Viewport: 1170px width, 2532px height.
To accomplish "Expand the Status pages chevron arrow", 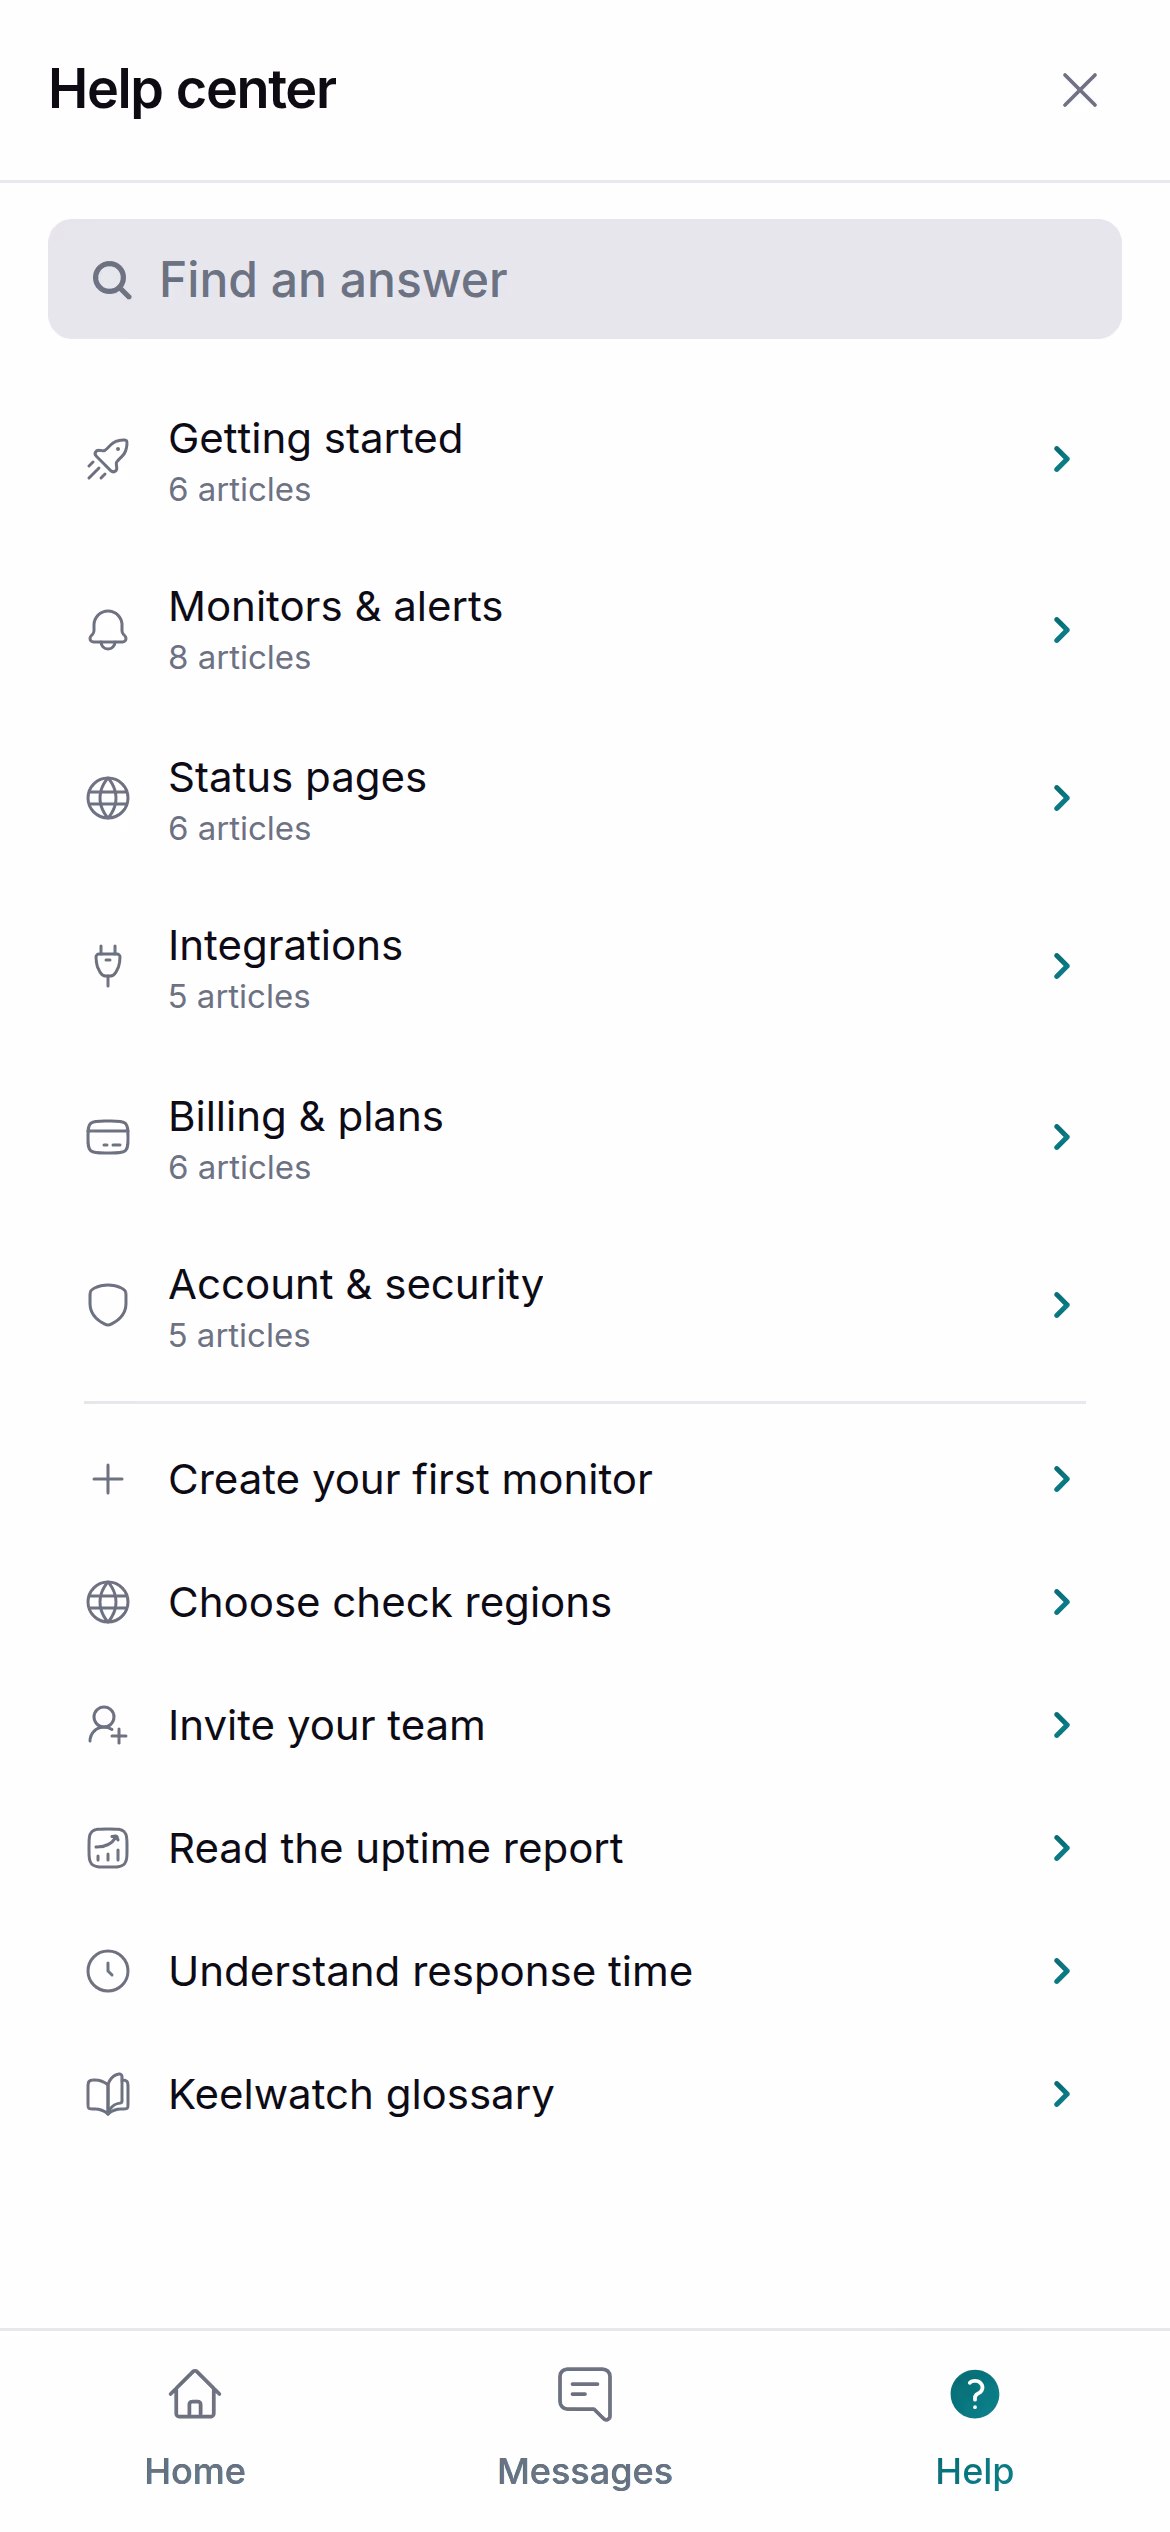I will pos(1062,798).
